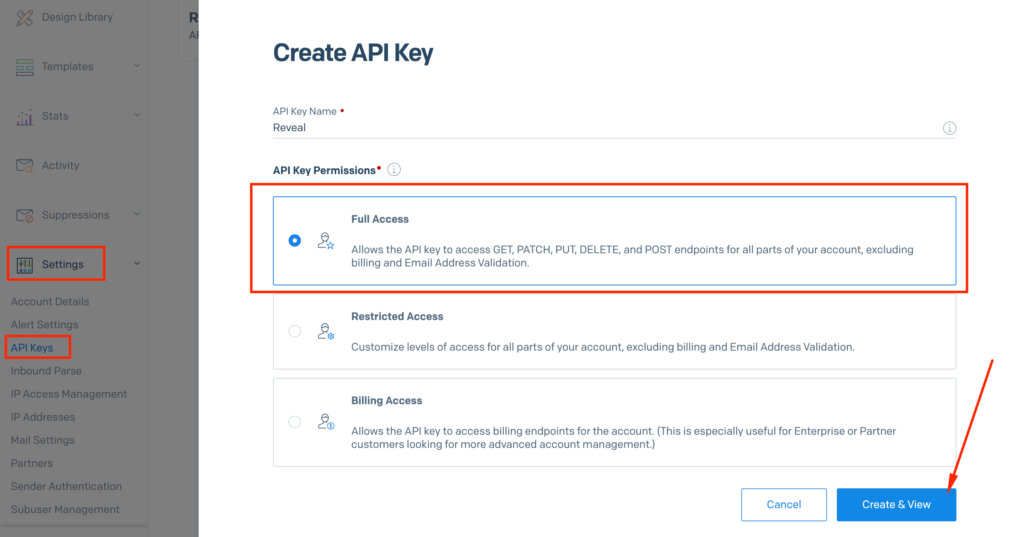
Task: Click the Stats chart icon
Action: click(25, 117)
